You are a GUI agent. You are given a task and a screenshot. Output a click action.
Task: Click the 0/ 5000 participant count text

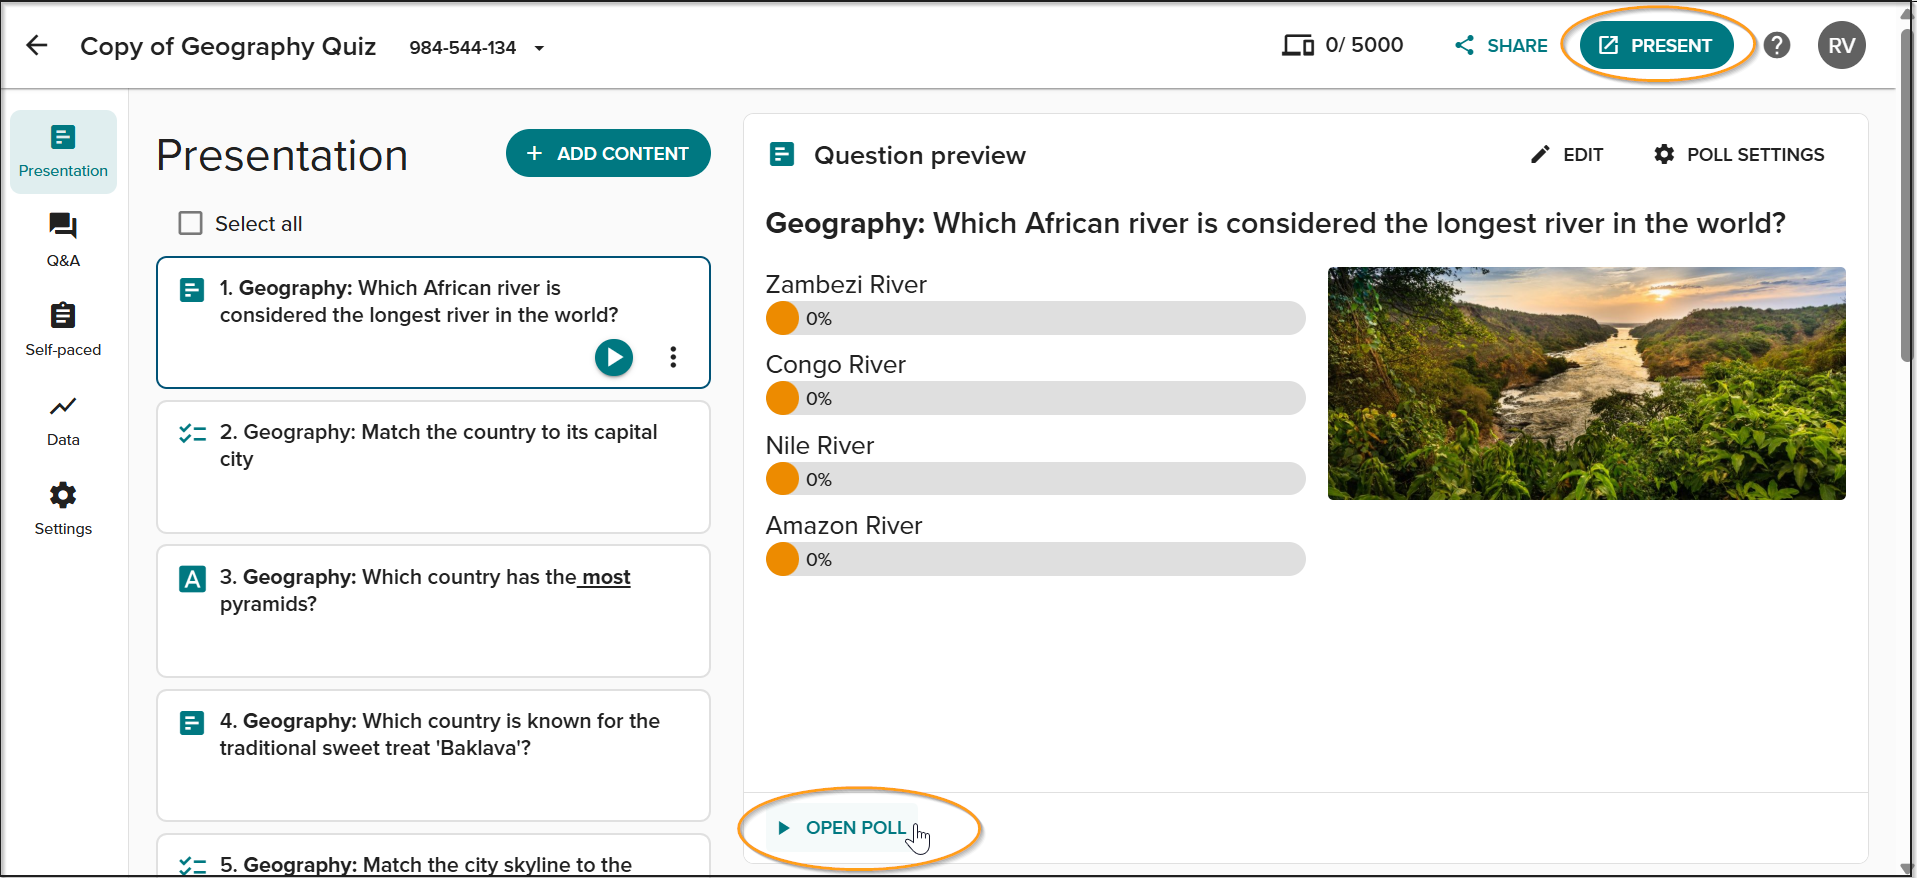click(1364, 45)
